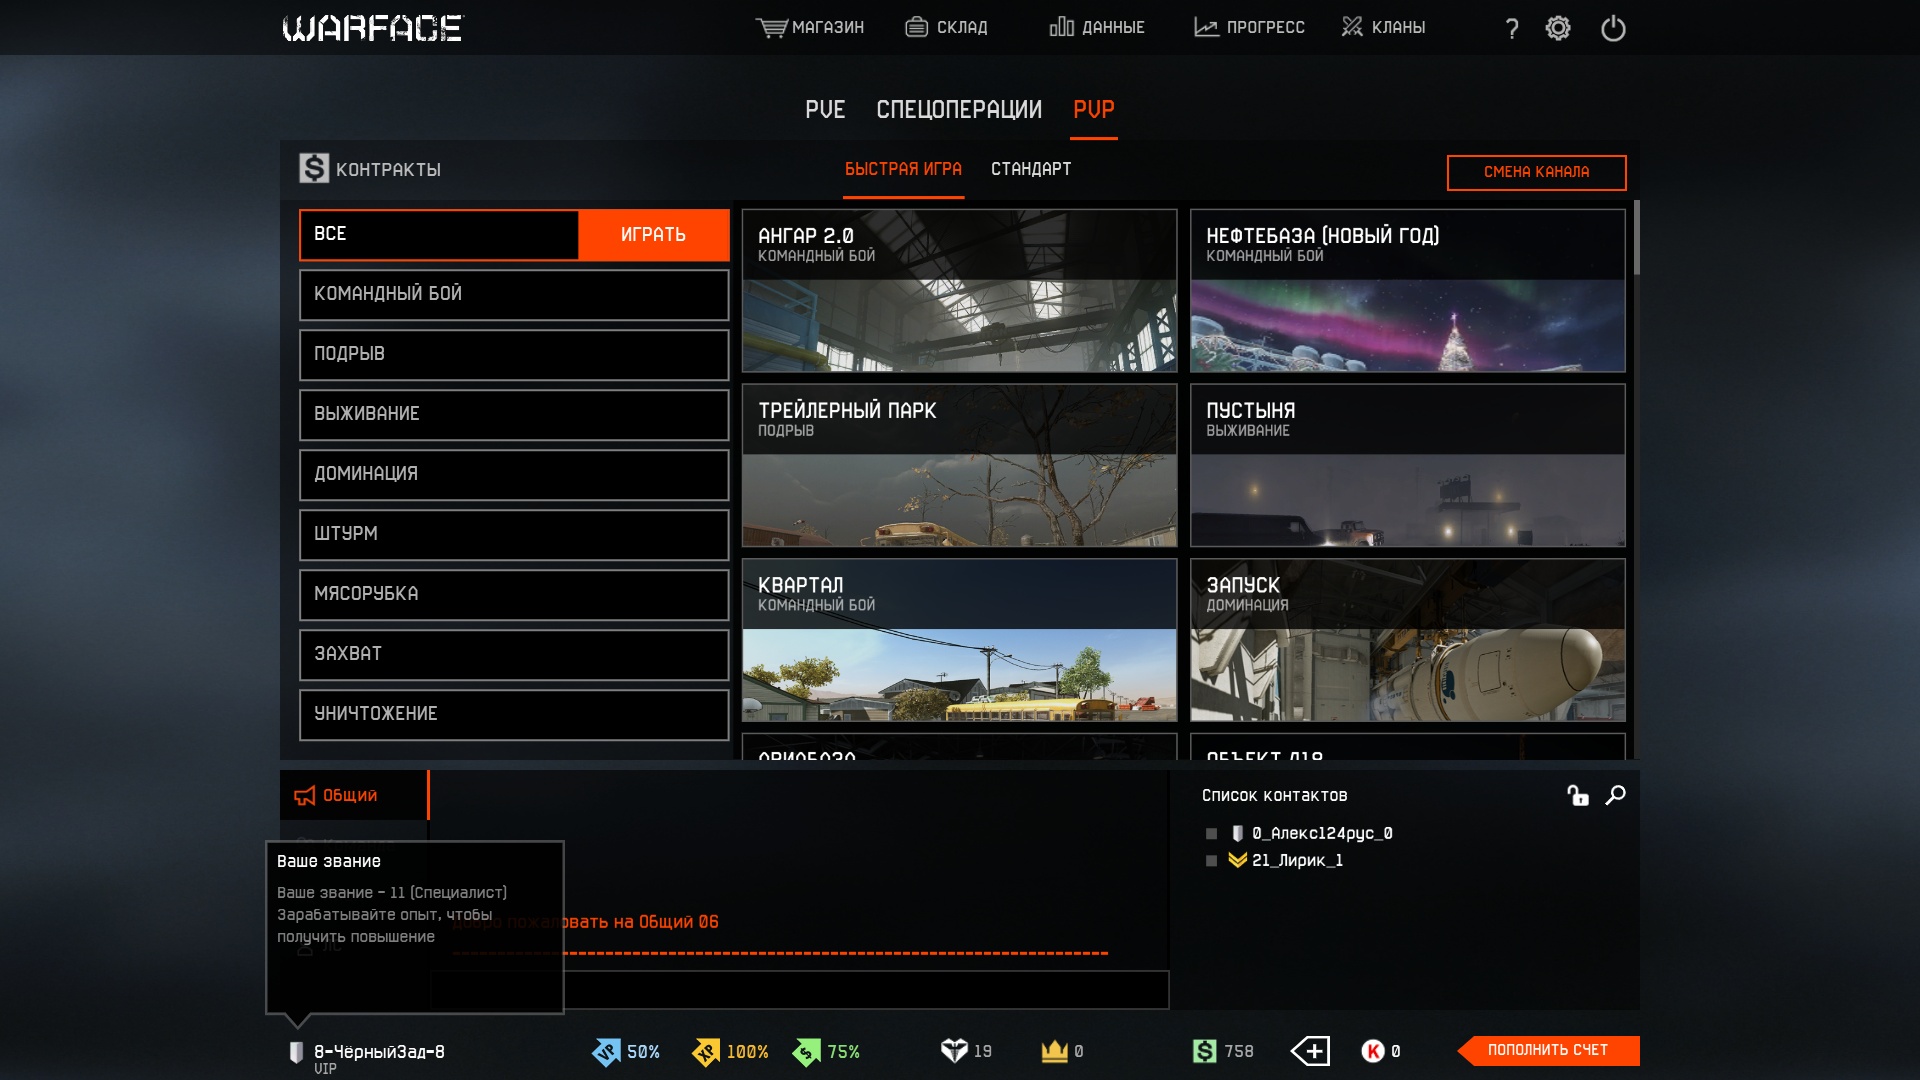Select the Квартал map thumbnail
1920x1080 pixels.
(x=959, y=640)
